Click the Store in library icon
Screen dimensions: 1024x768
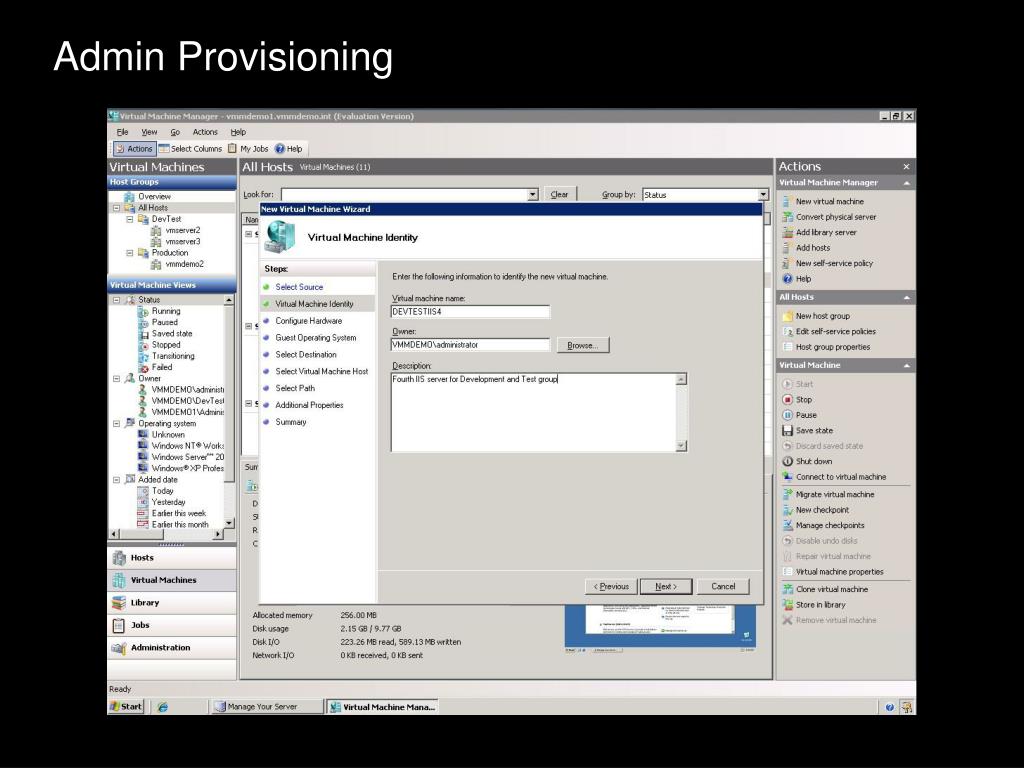click(x=788, y=605)
